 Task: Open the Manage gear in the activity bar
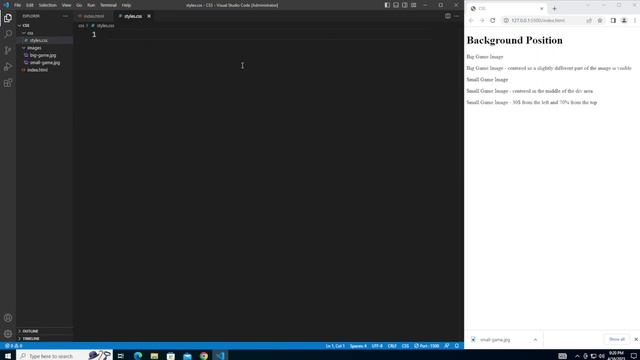8,334
